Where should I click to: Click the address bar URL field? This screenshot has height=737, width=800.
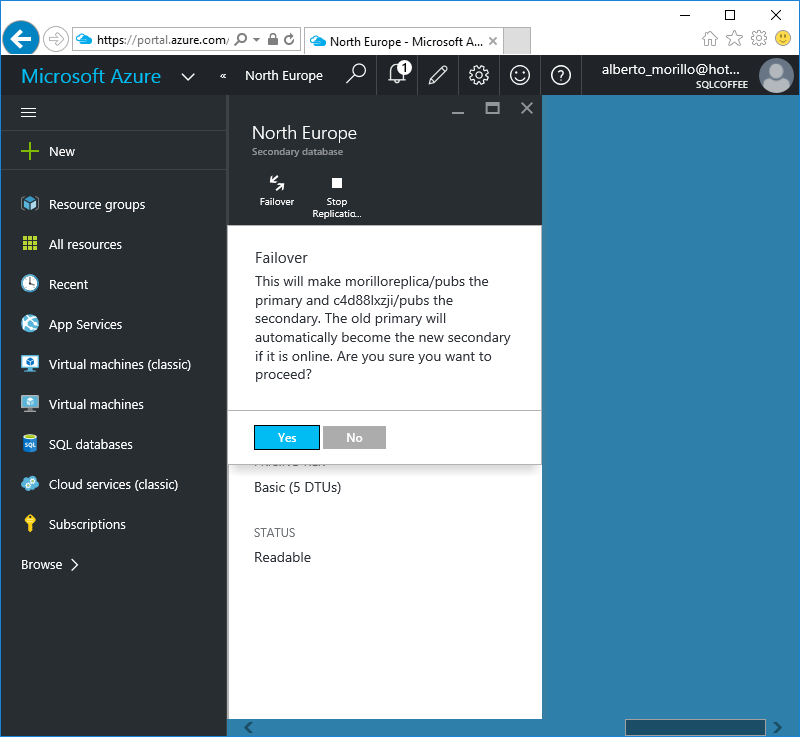pos(162,40)
